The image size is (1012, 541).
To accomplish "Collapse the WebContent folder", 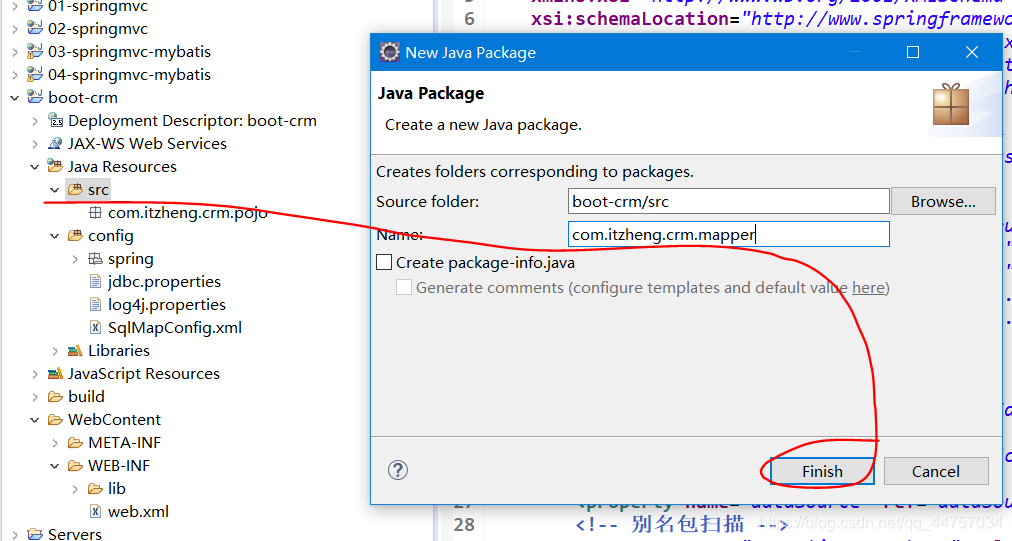I will (35, 420).
